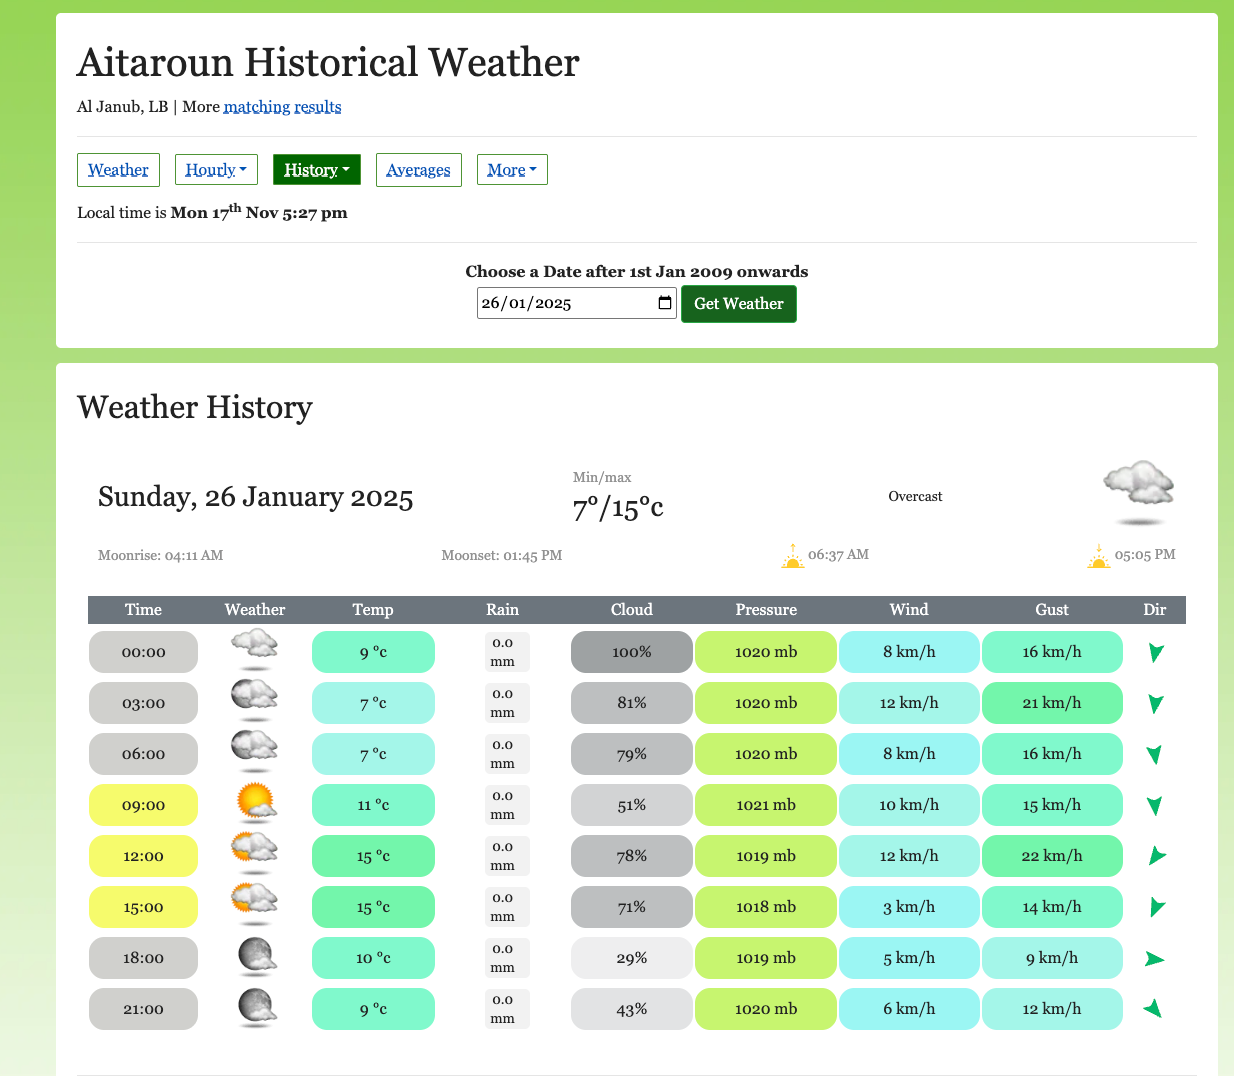Screen dimensions: 1234x1076
Task: Click the sunset icon next to 05:05 PM
Action: click(1099, 556)
